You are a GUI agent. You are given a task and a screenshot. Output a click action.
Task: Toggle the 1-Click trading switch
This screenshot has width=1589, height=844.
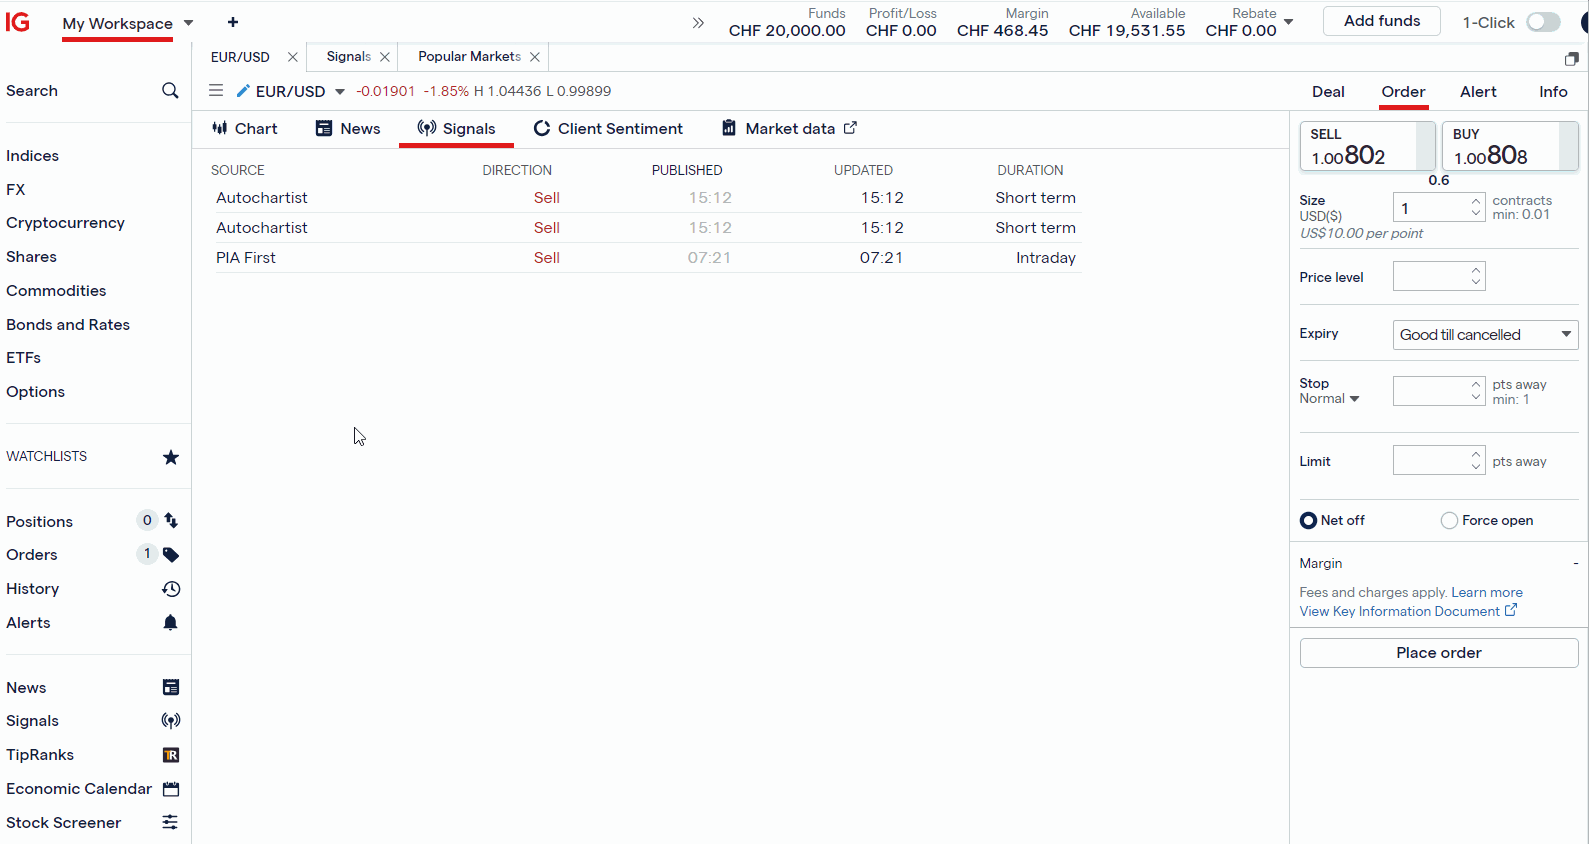pos(1543,22)
